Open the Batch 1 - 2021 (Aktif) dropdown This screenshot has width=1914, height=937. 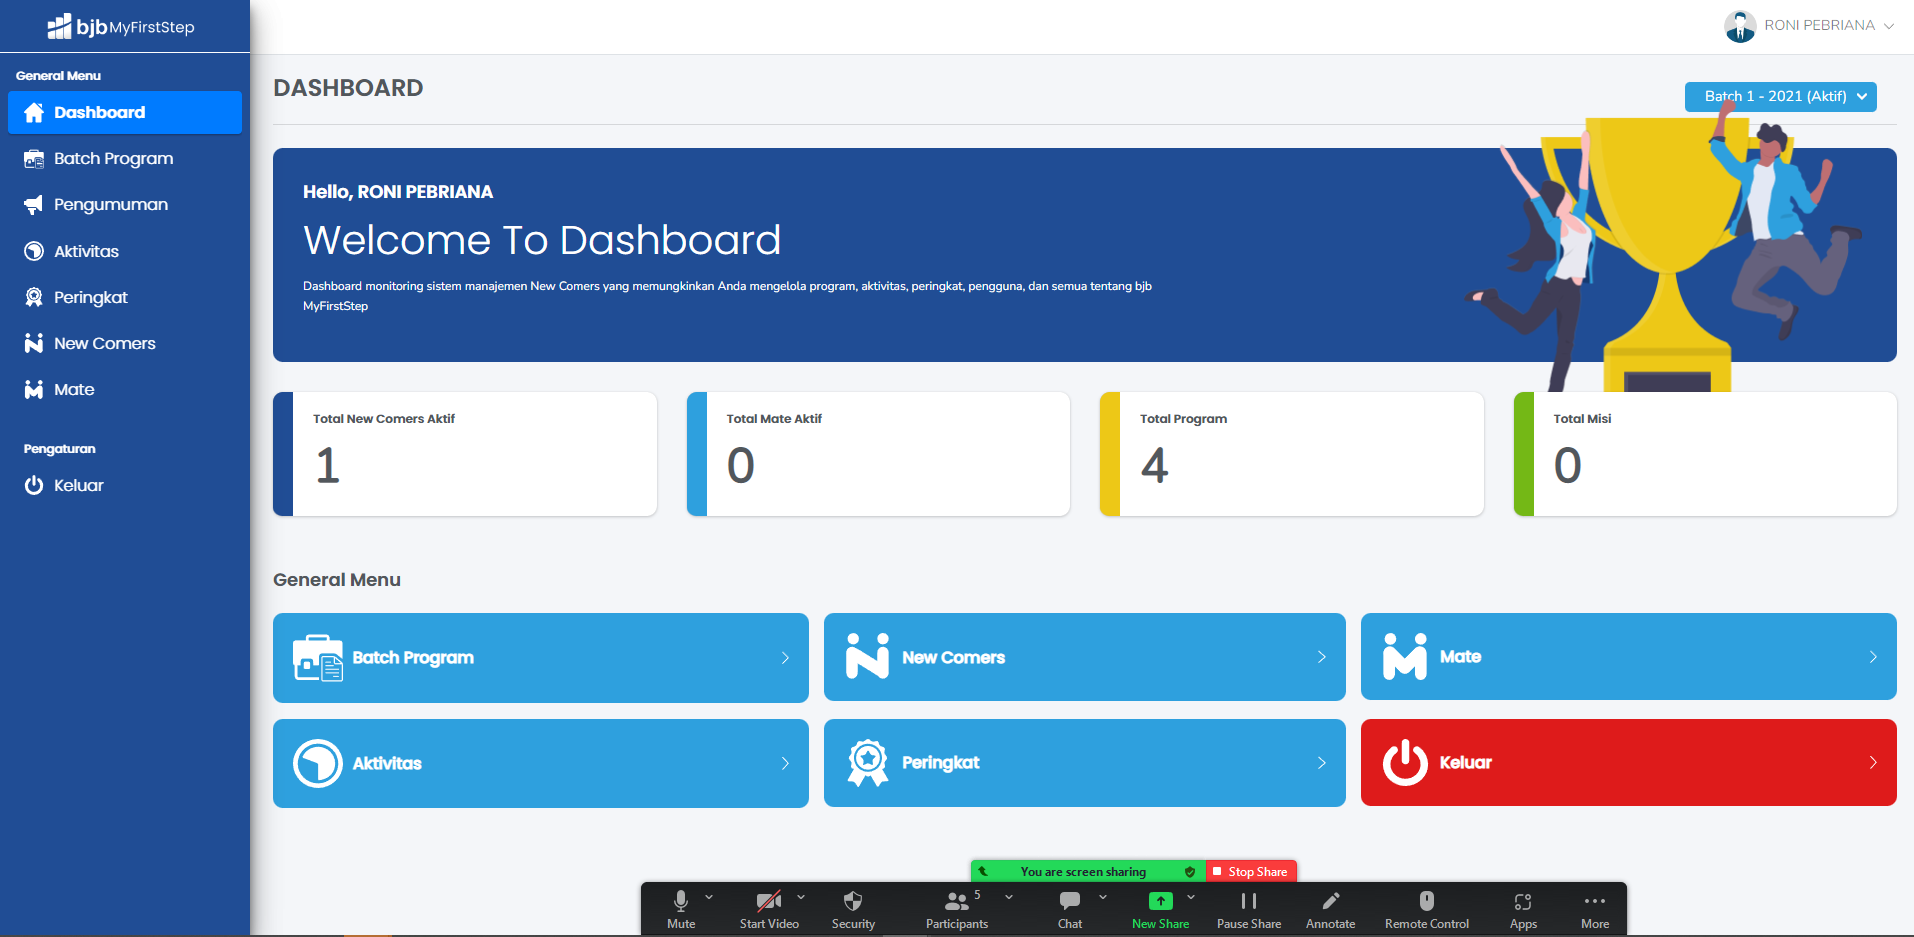tap(1780, 97)
